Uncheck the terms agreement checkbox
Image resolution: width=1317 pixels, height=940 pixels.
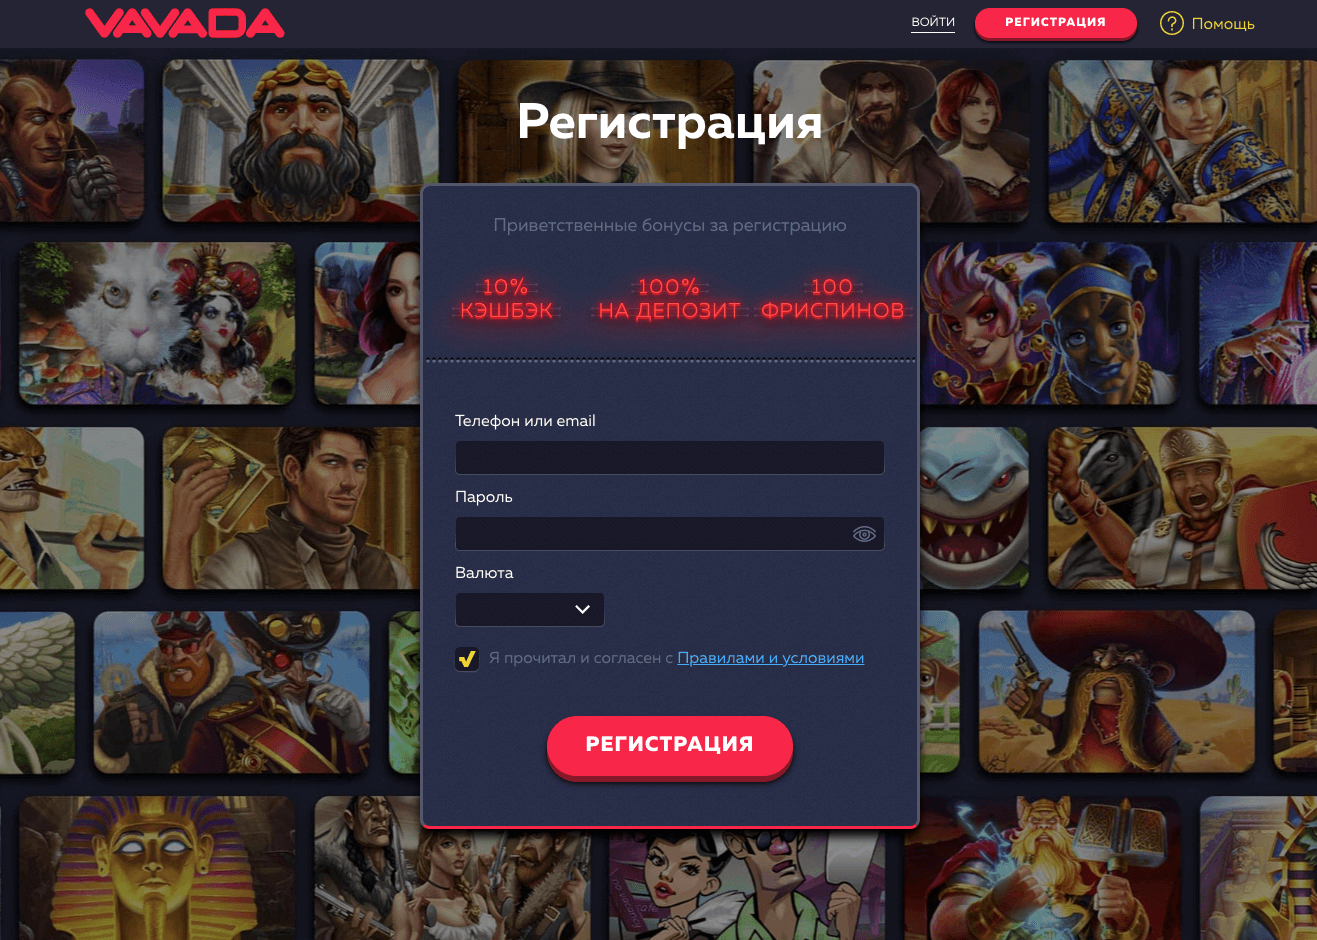(x=467, y=658)
